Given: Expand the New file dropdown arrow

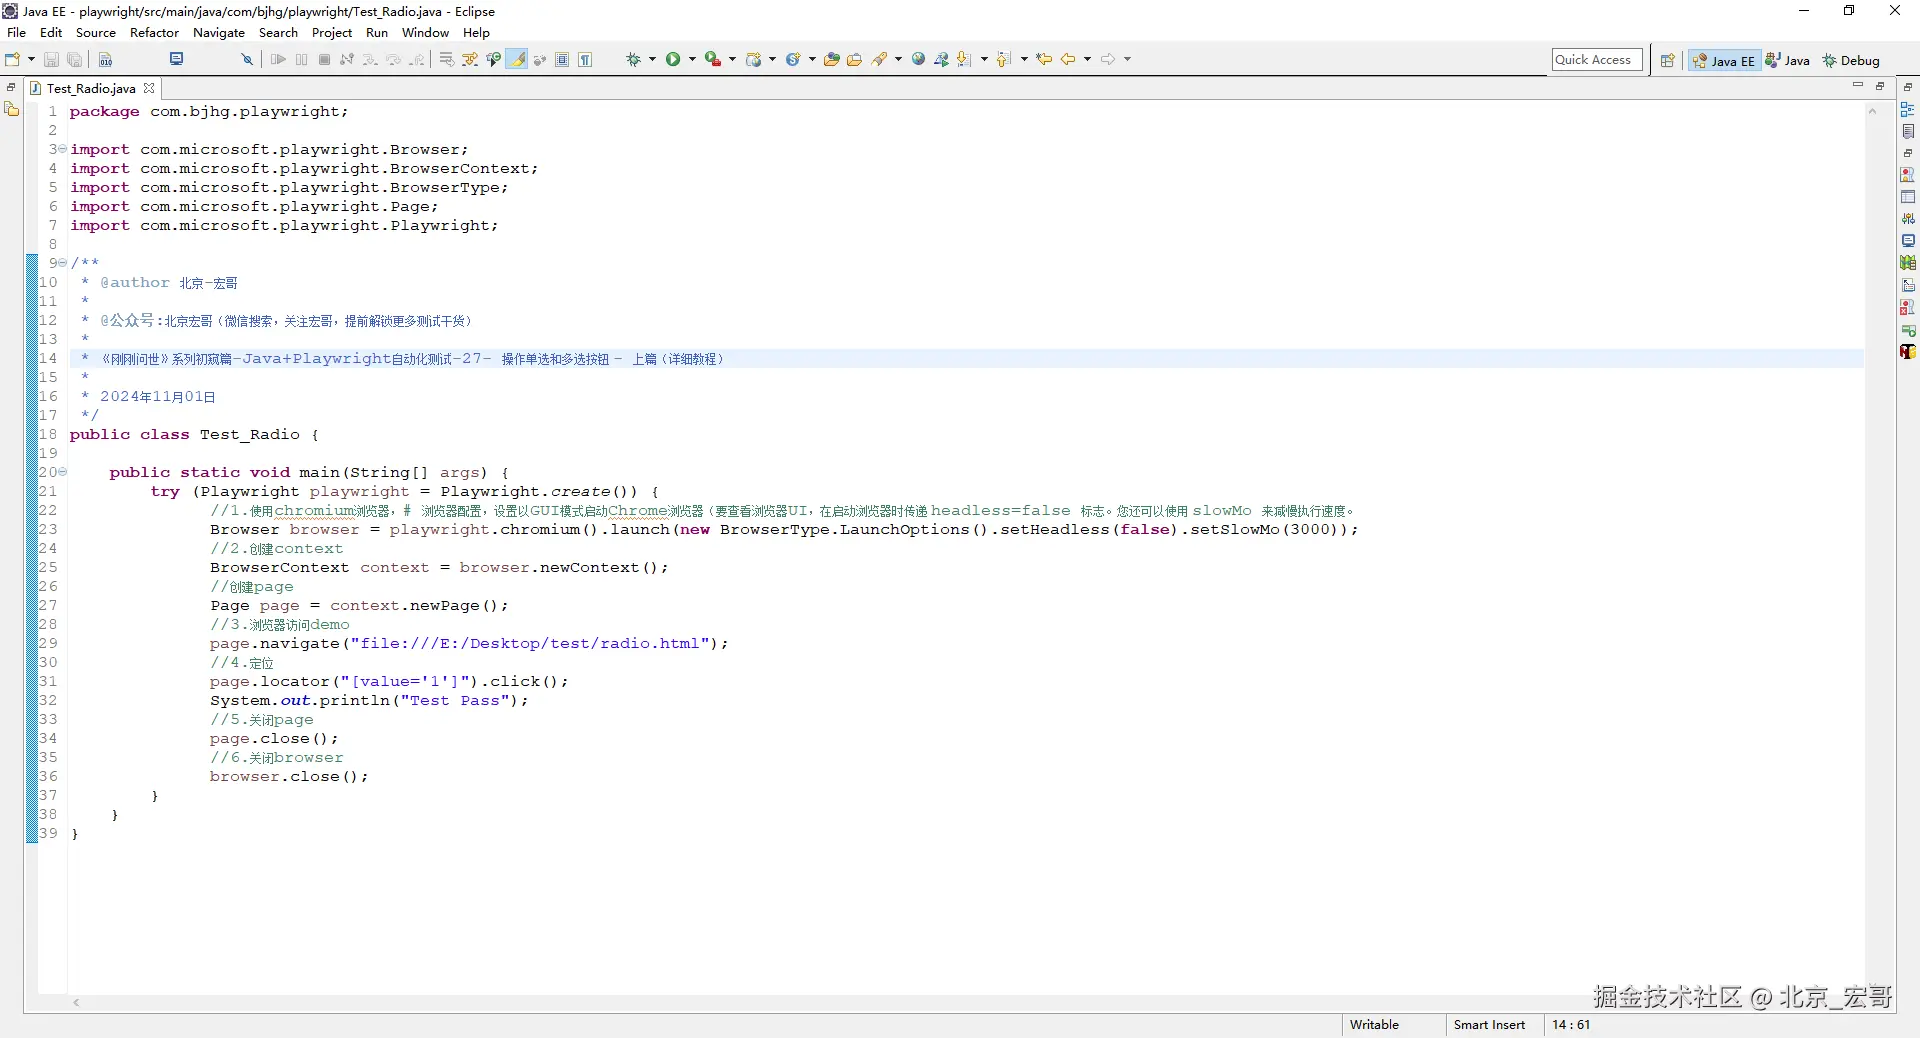Looking at the screenshot, I should tap(31, 60).
